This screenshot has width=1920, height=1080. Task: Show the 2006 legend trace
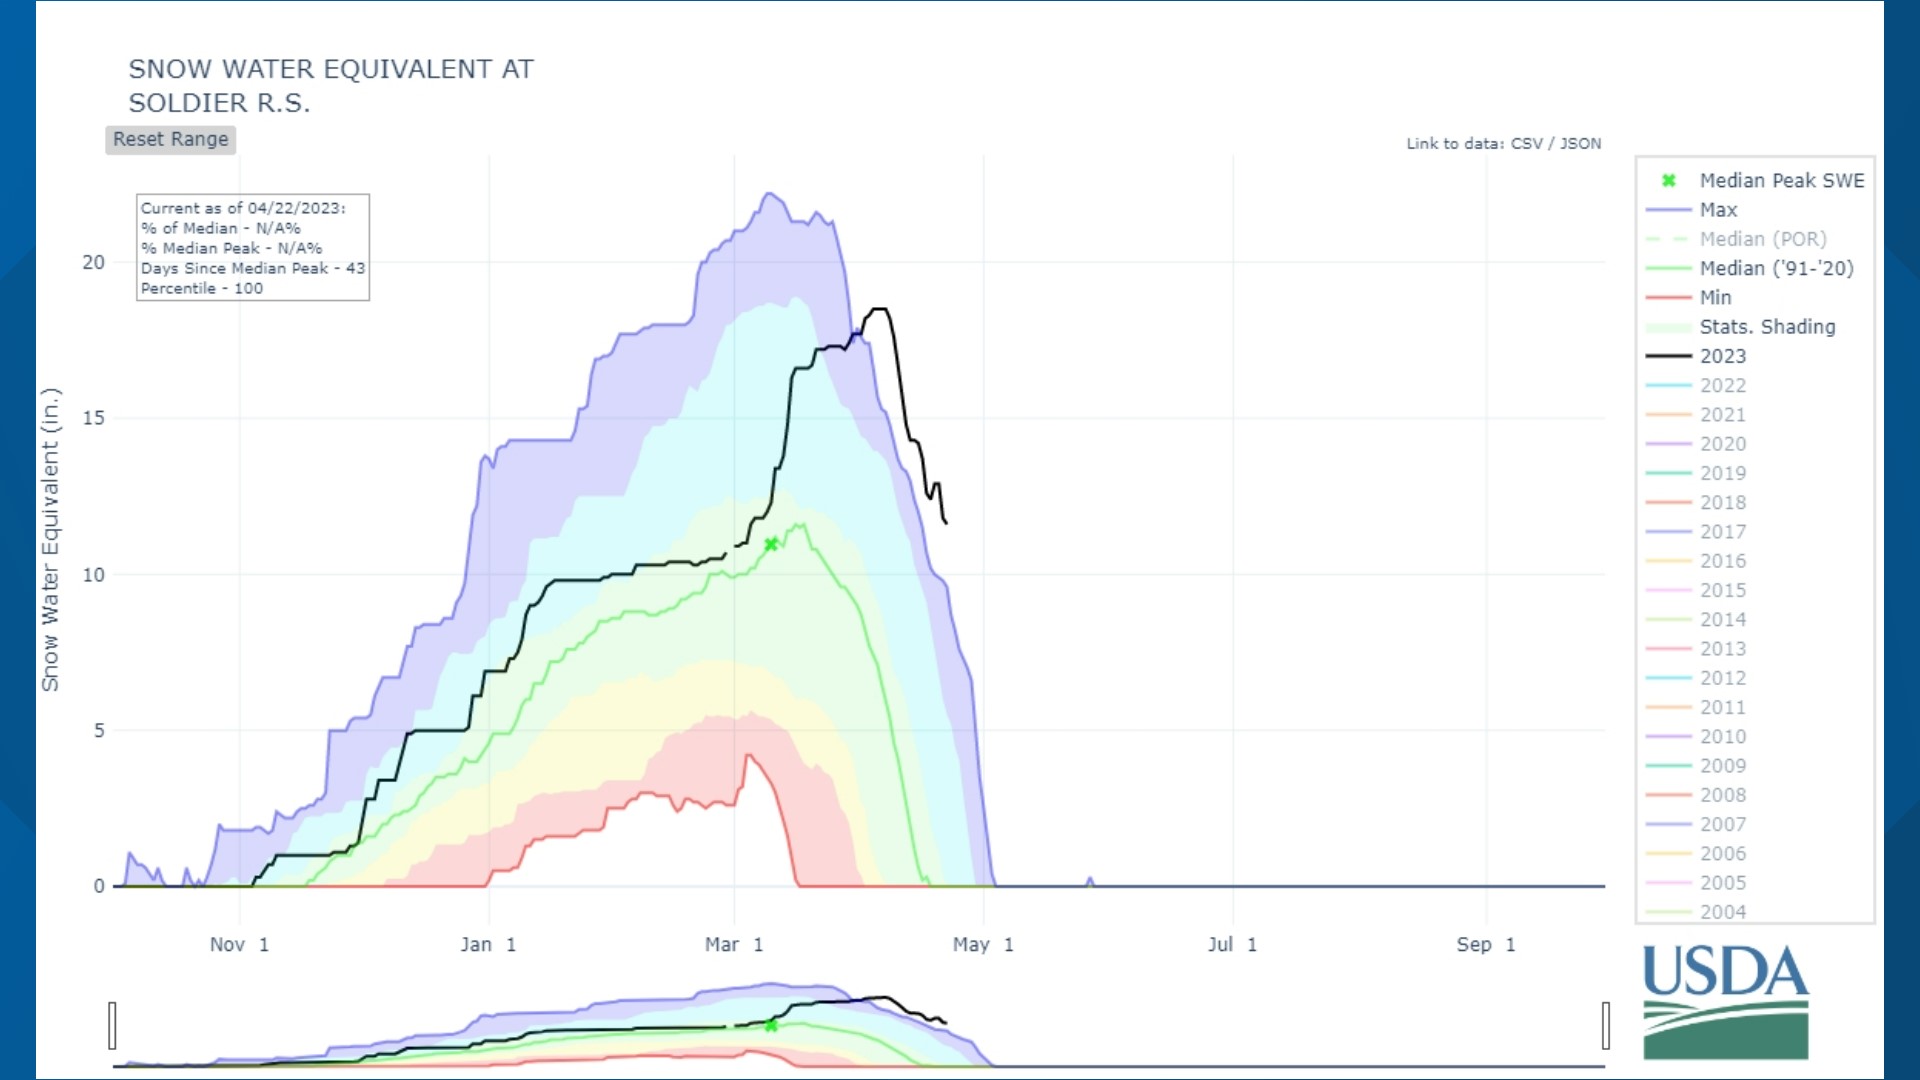click(1722, 853)
